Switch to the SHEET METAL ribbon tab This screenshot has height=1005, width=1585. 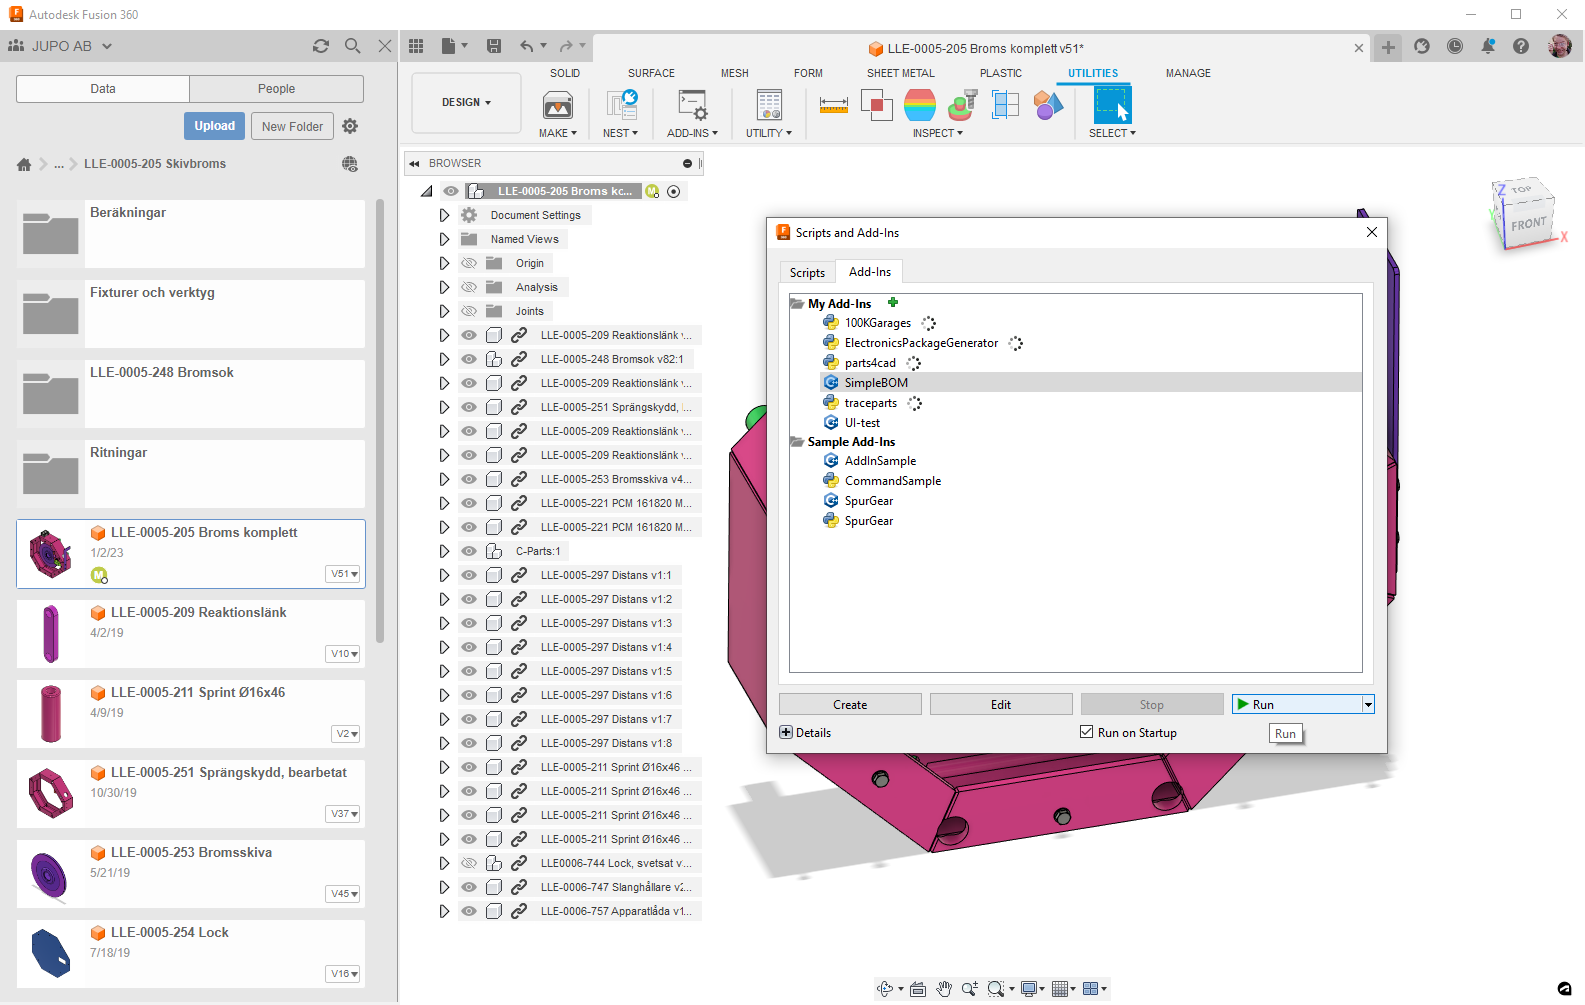coord(901,73)
